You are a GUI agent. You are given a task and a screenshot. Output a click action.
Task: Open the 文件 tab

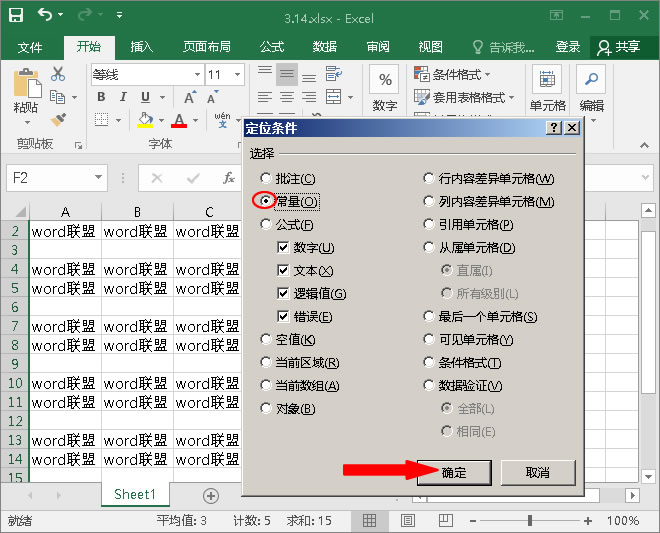pos(30,47)
